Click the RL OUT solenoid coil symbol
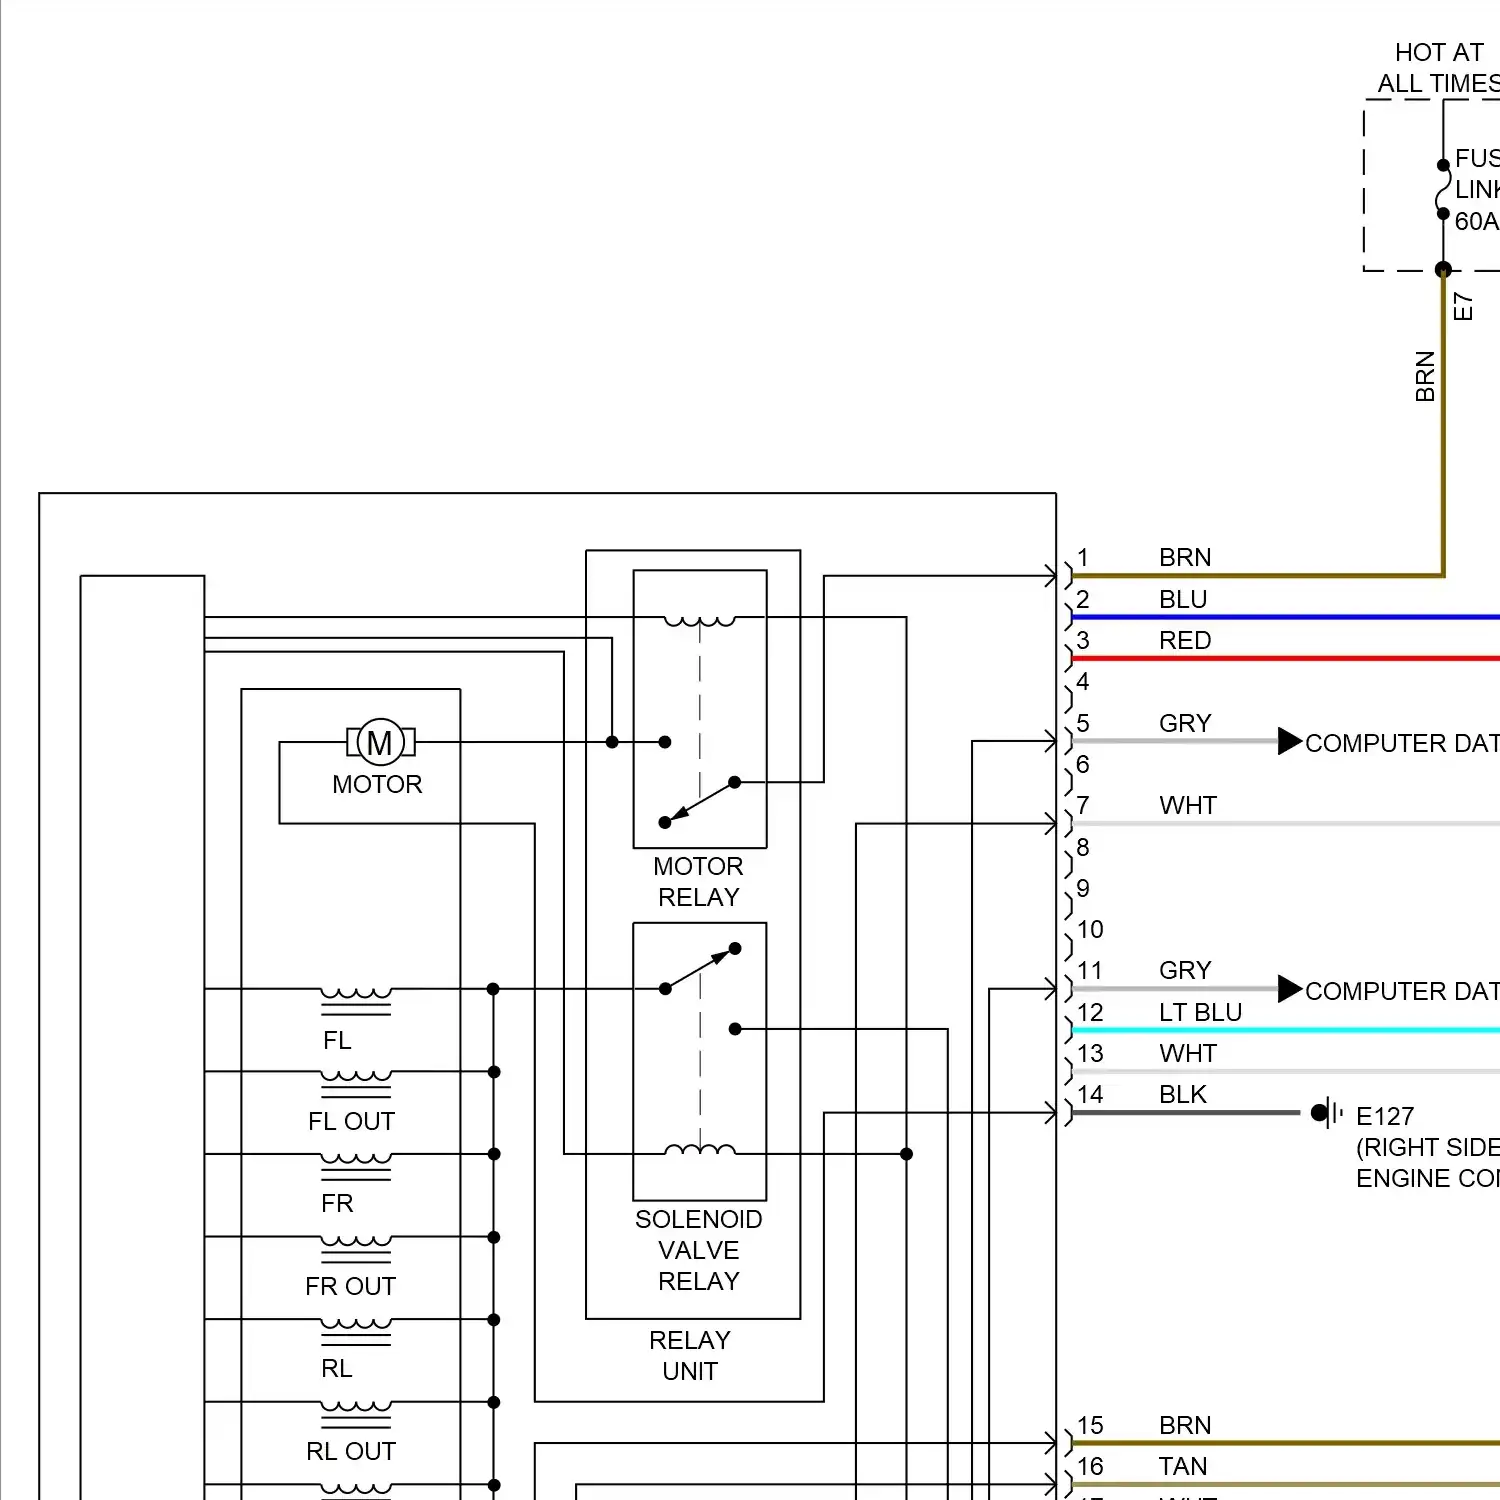Screen dimensions: 1500x1500 (x=356, y=1412)
